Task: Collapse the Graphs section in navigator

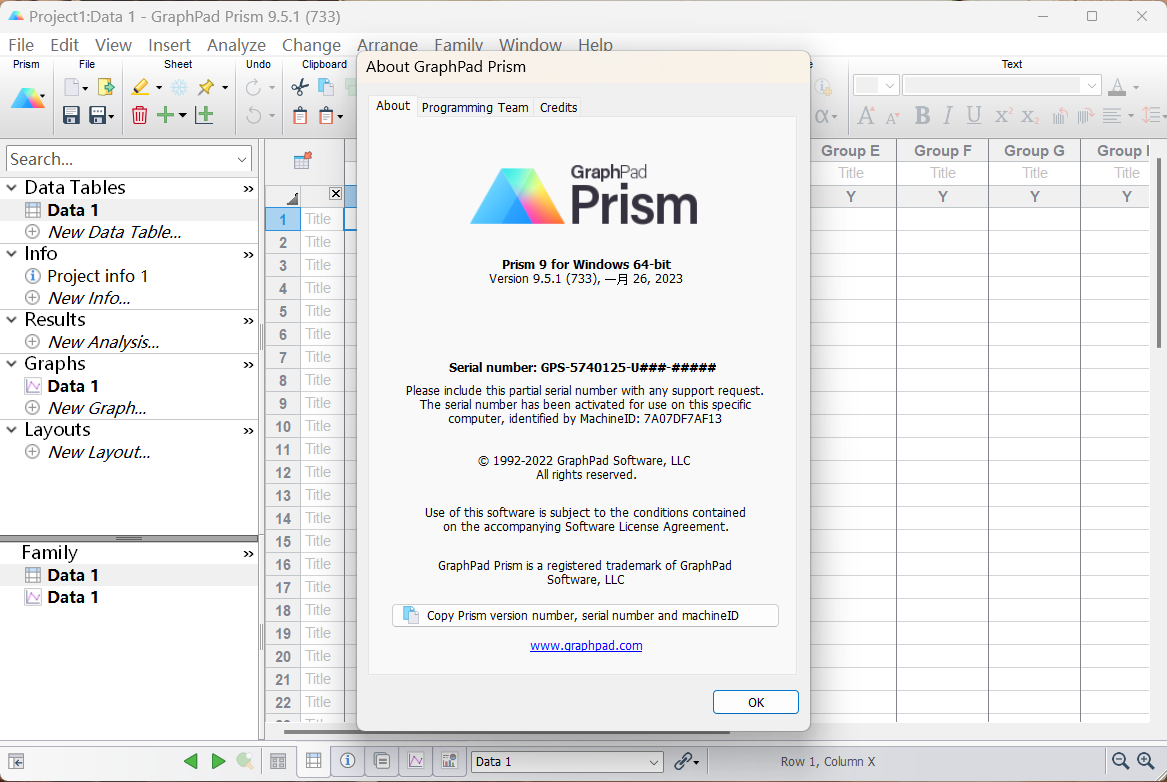Action: (x=11, y=364)
